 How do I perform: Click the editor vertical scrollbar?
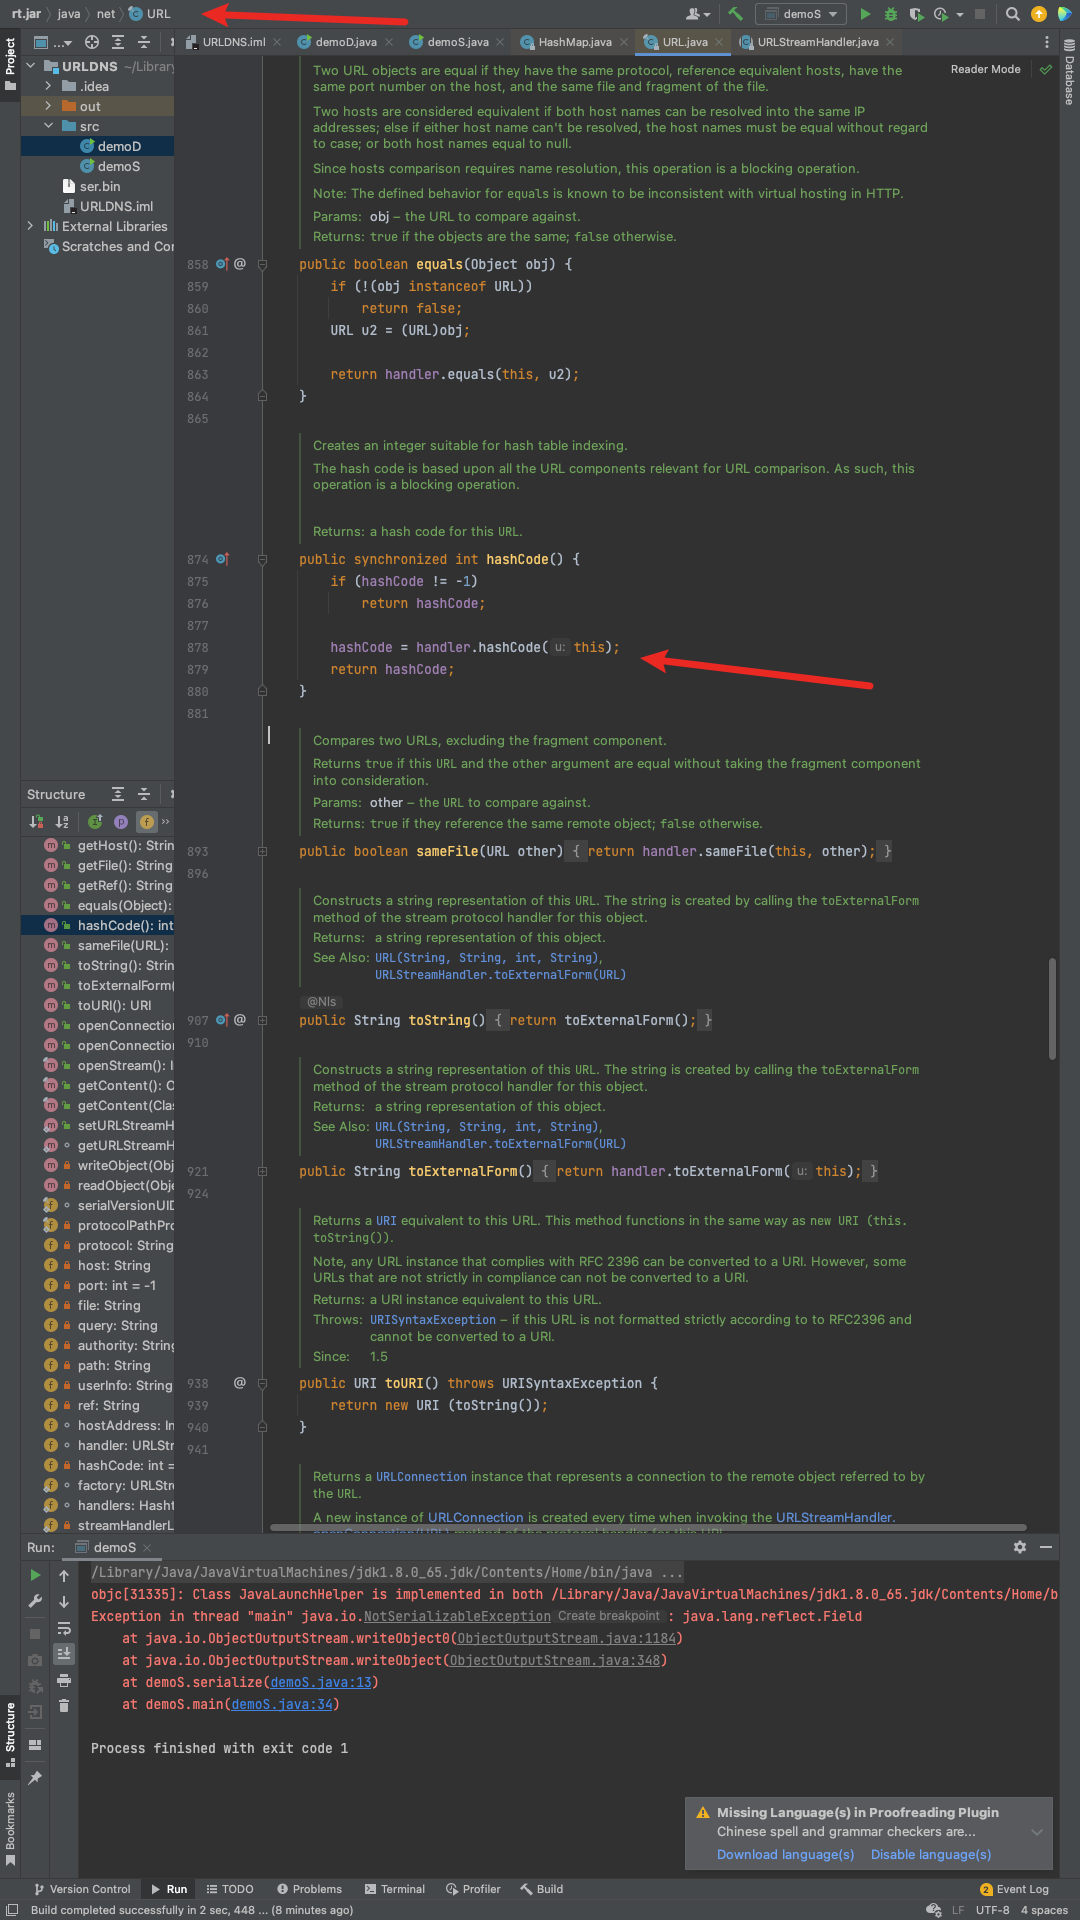(1052, 1008)
